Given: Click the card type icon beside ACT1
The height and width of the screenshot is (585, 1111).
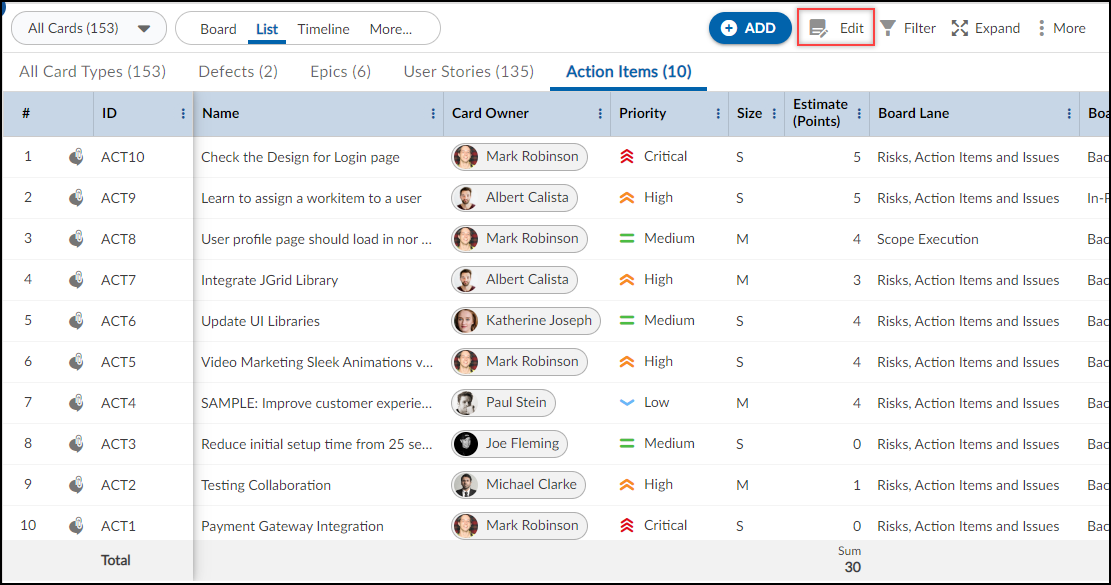Looking at the screenshot, I should (76, 525).
